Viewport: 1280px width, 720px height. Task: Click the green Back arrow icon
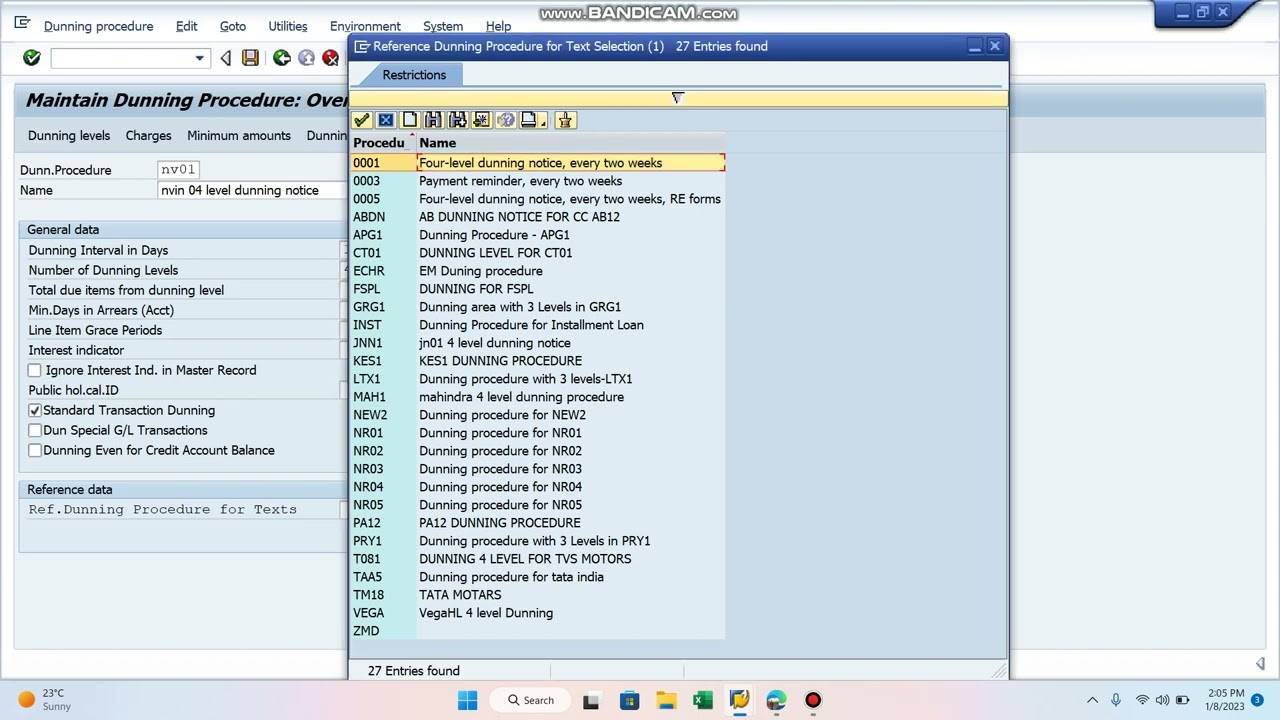pos(282,58)
